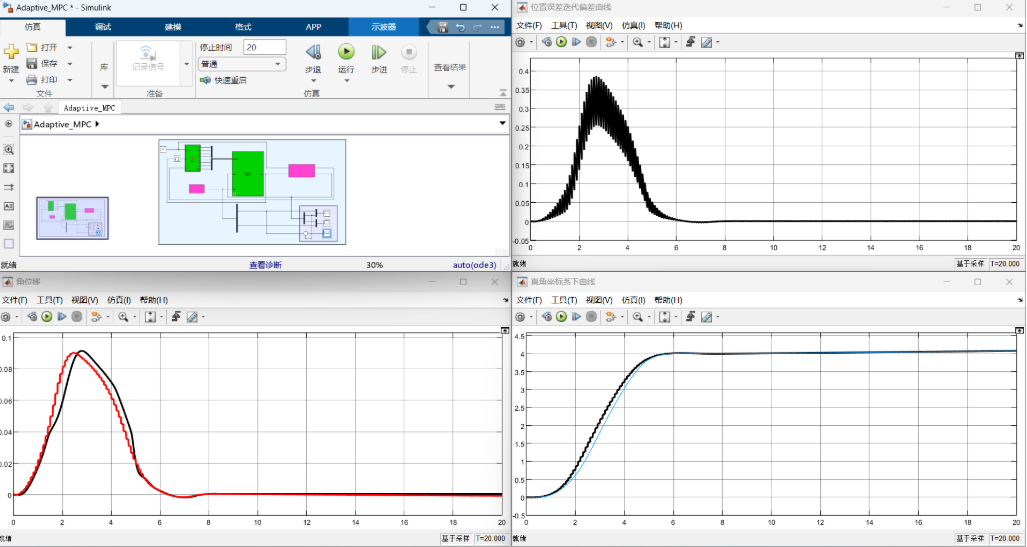Open the 普通 simulation mode combo box
The image size is (1027, 547).
tap(242, 64)
